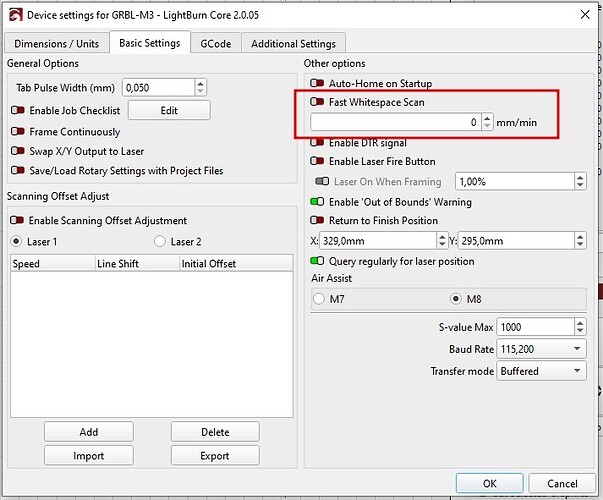
Task: Open the Additional Settings tab
Action: [293, 43]
